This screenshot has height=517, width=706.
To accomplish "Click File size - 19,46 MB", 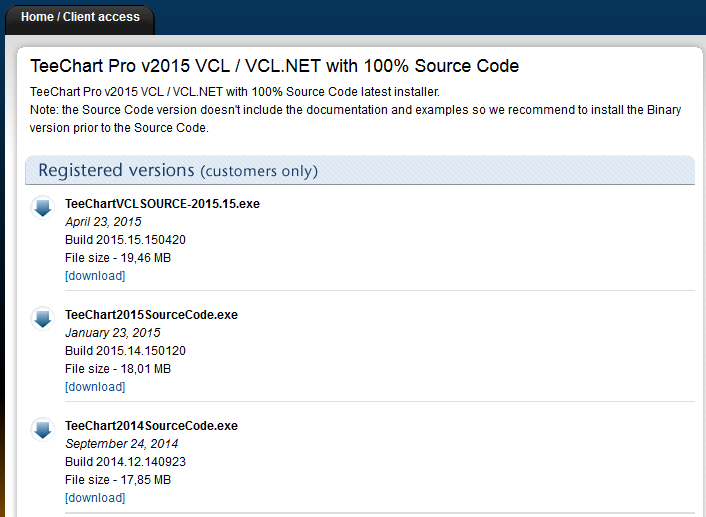I will [x=118, y=258].
